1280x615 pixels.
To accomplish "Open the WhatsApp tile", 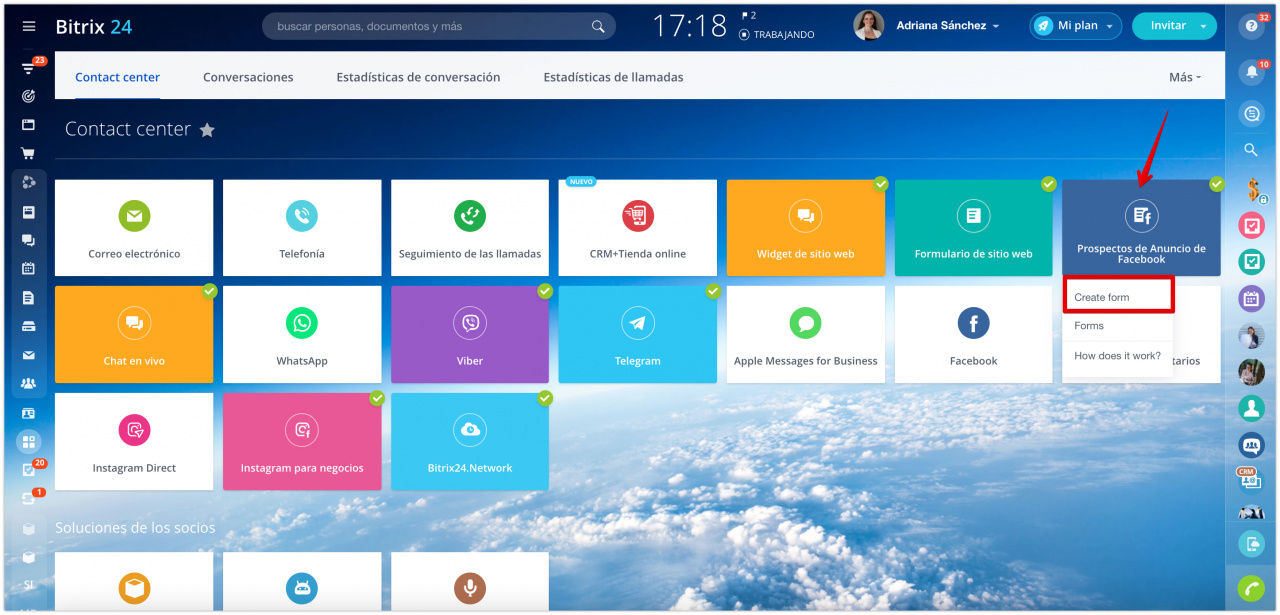I will (302, 334).
